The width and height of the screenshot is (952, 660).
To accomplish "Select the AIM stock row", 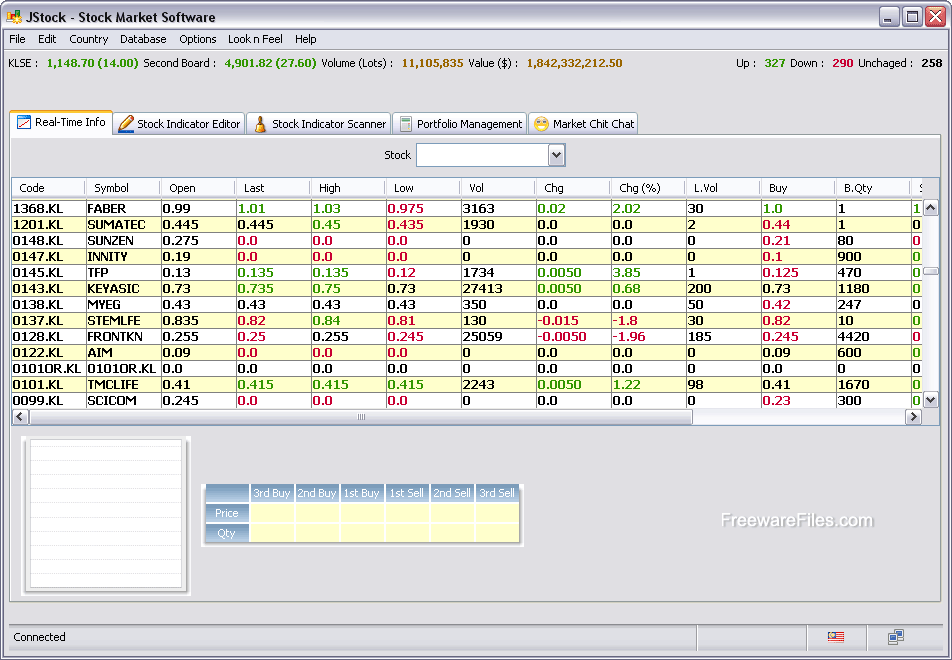I will pyautogui.click(x=466, y=352).
